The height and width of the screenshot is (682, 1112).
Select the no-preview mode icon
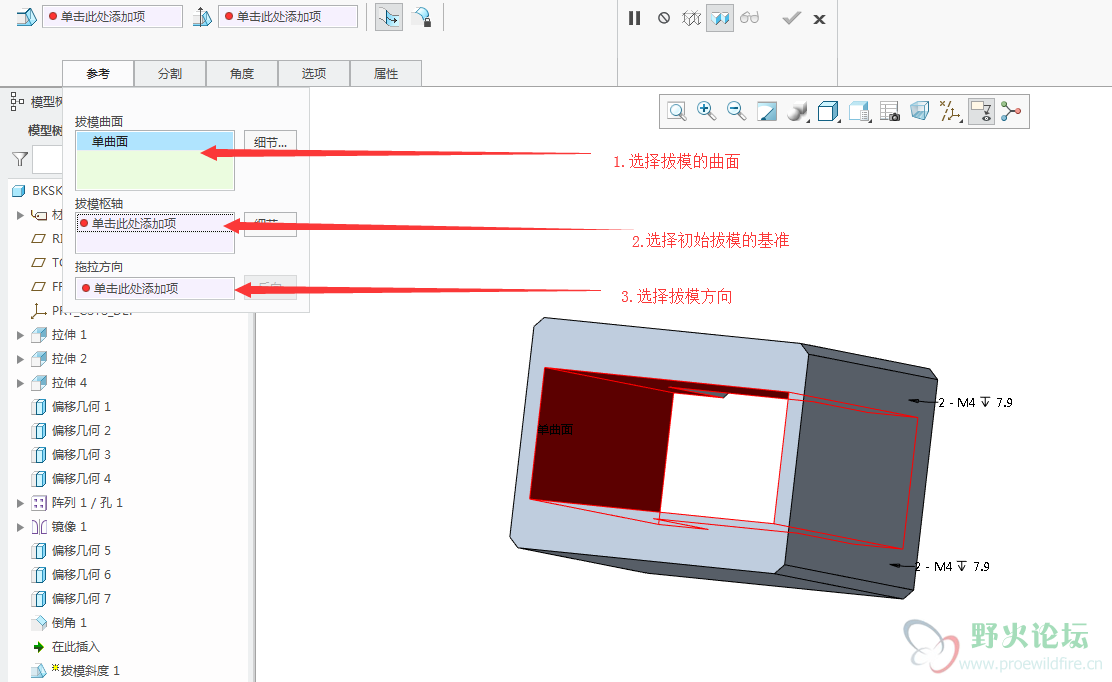coord(664,18)
